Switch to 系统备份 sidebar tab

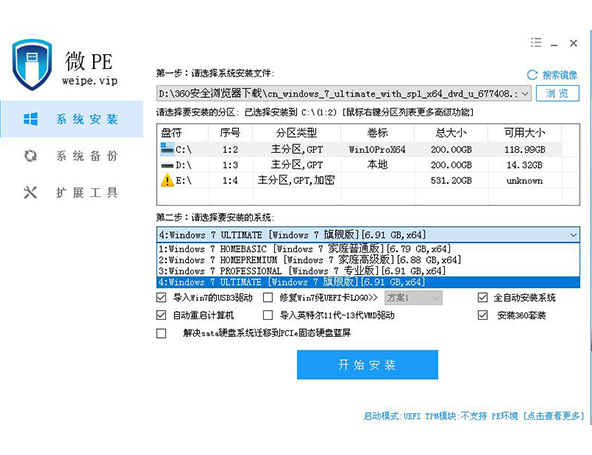click(x=72, y=156)
